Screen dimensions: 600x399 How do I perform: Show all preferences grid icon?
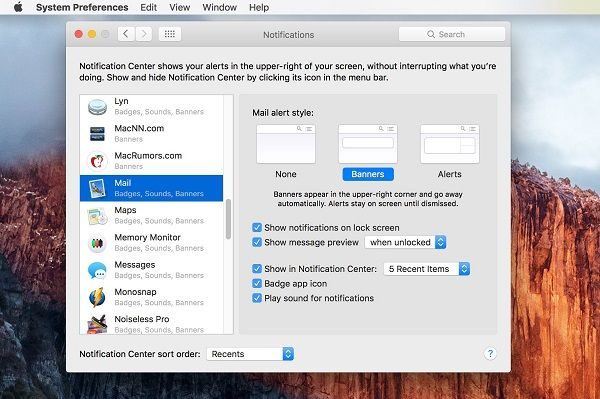pos(170,34)
